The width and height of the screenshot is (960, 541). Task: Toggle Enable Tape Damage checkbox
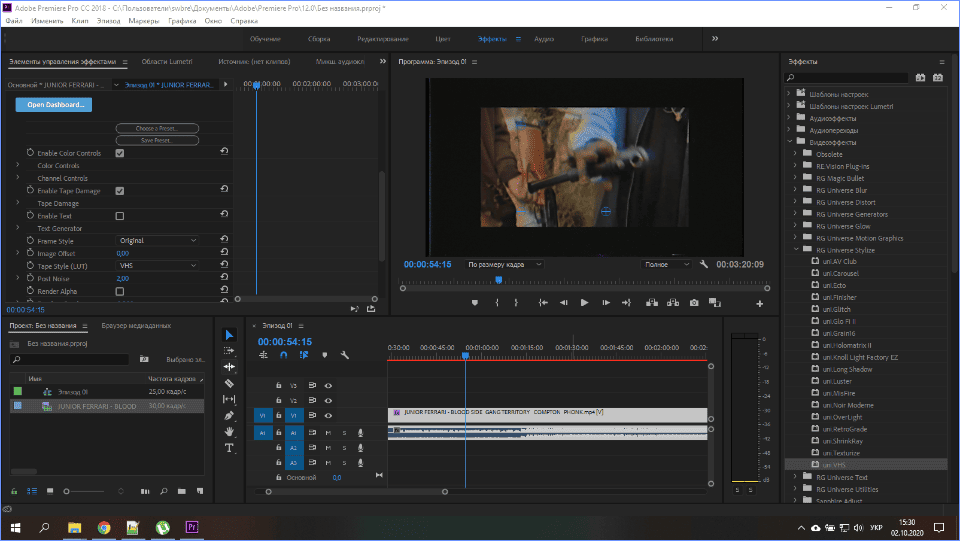pyautogui.click(x=120, y=191)
